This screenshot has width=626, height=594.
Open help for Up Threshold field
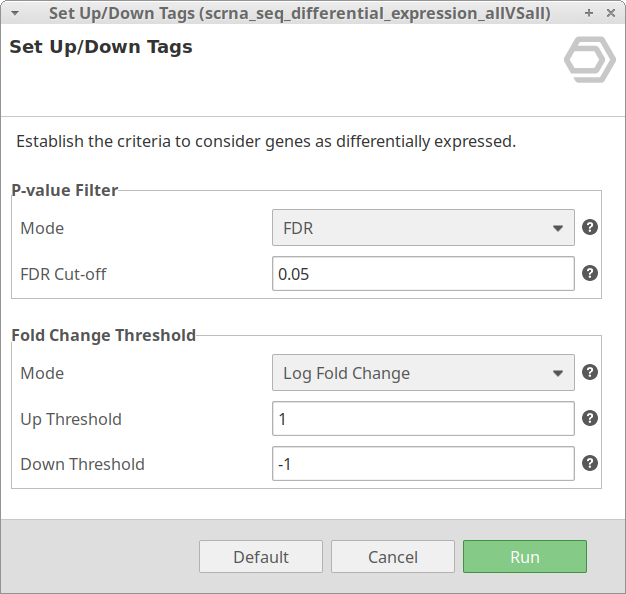point(590,418)
